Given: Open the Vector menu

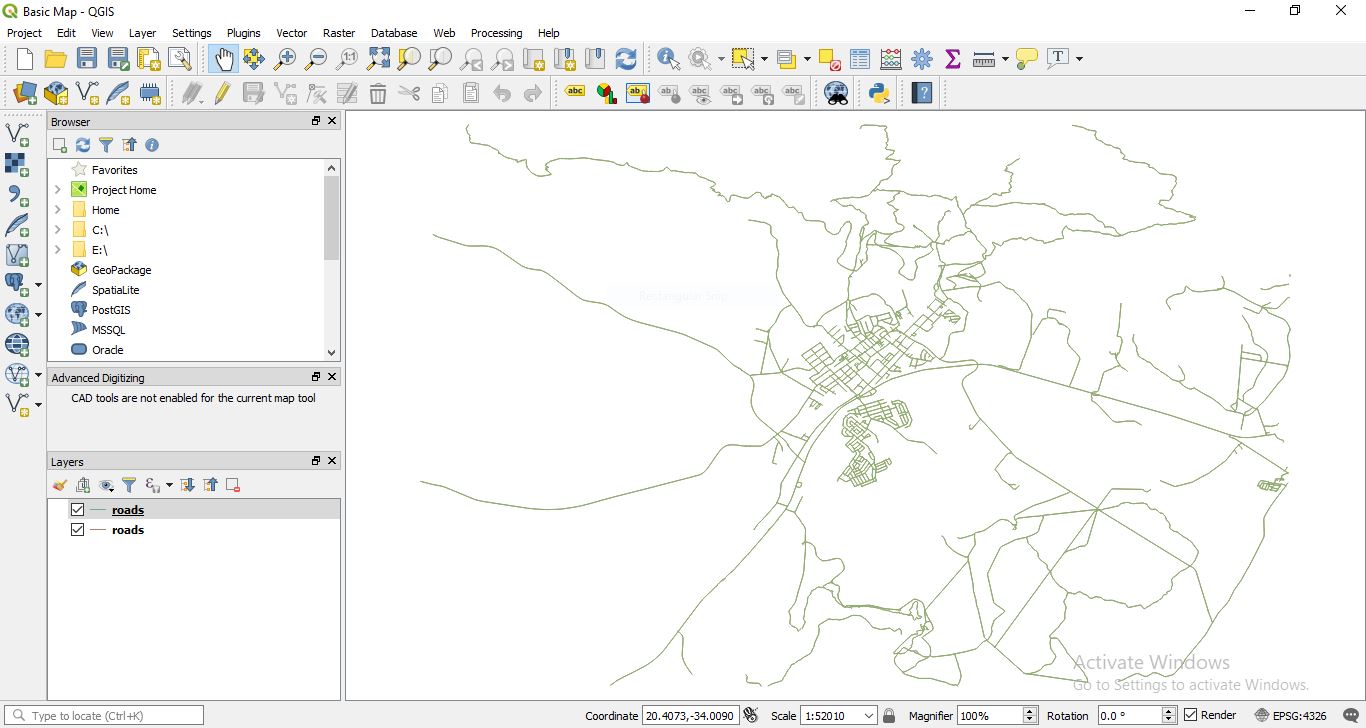Looking at the screenshot, I should 292,33.
